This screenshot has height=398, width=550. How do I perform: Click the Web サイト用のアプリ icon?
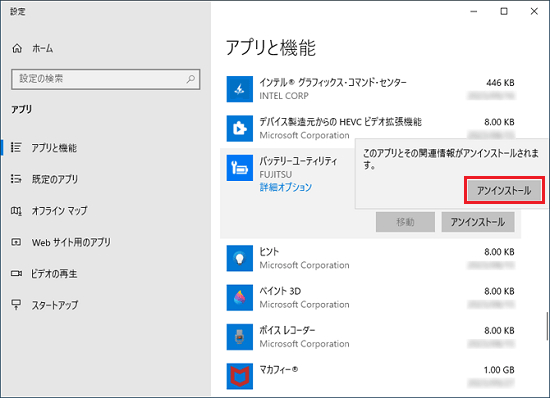16,242
